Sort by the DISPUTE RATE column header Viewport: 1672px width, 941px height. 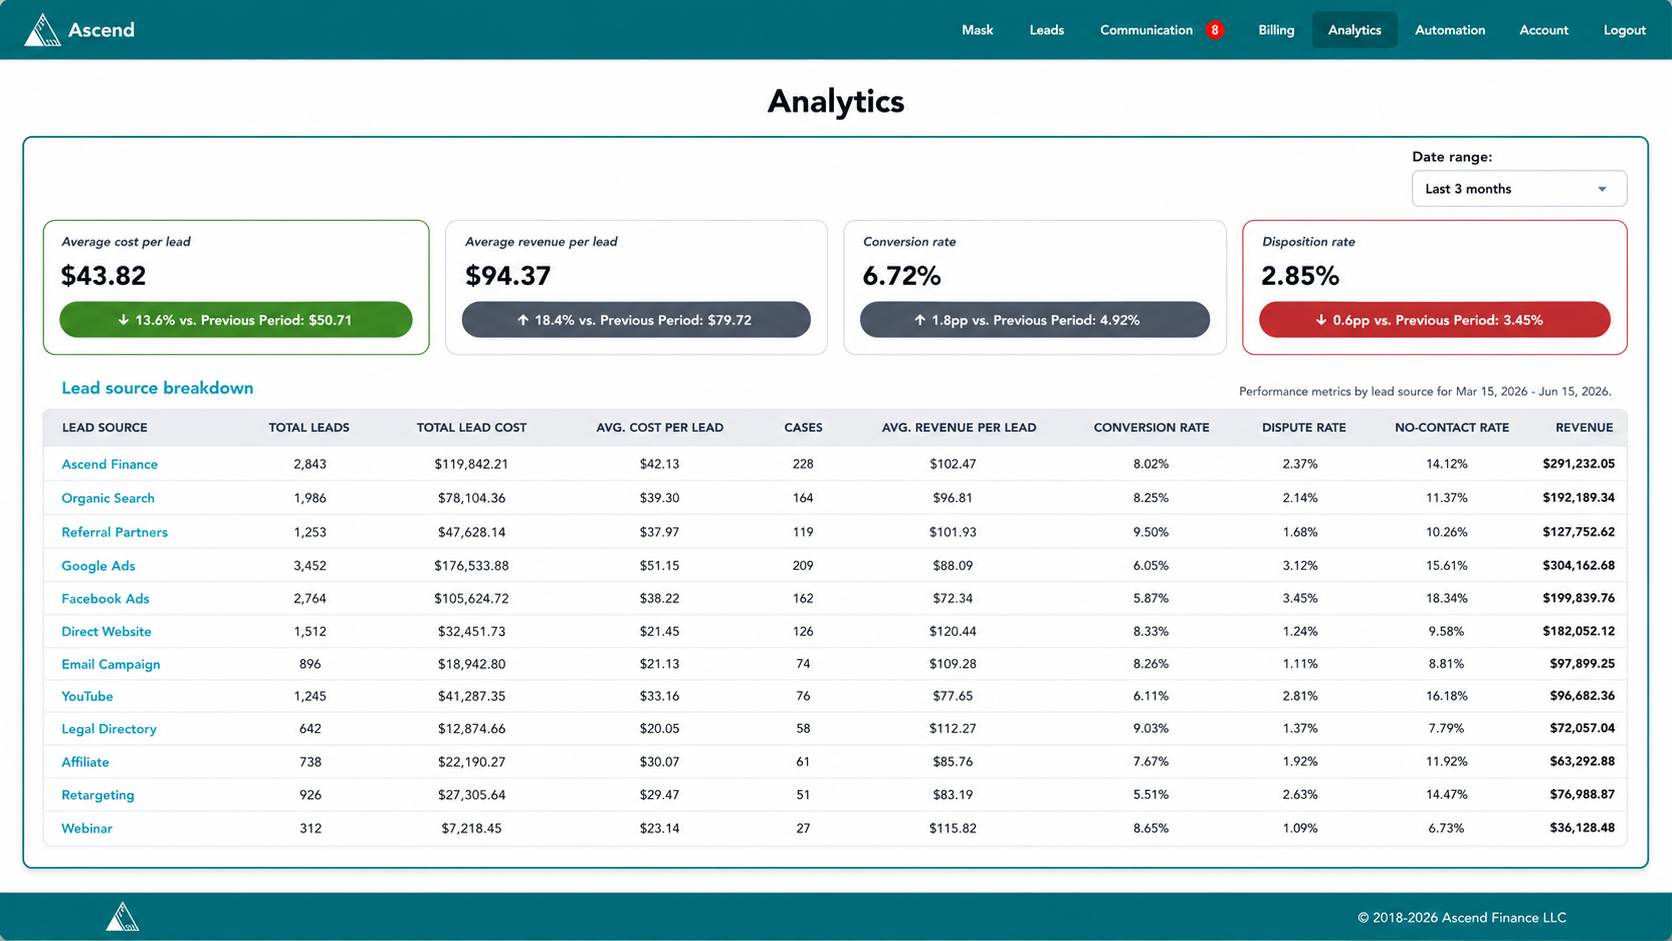coord(1303,428)
